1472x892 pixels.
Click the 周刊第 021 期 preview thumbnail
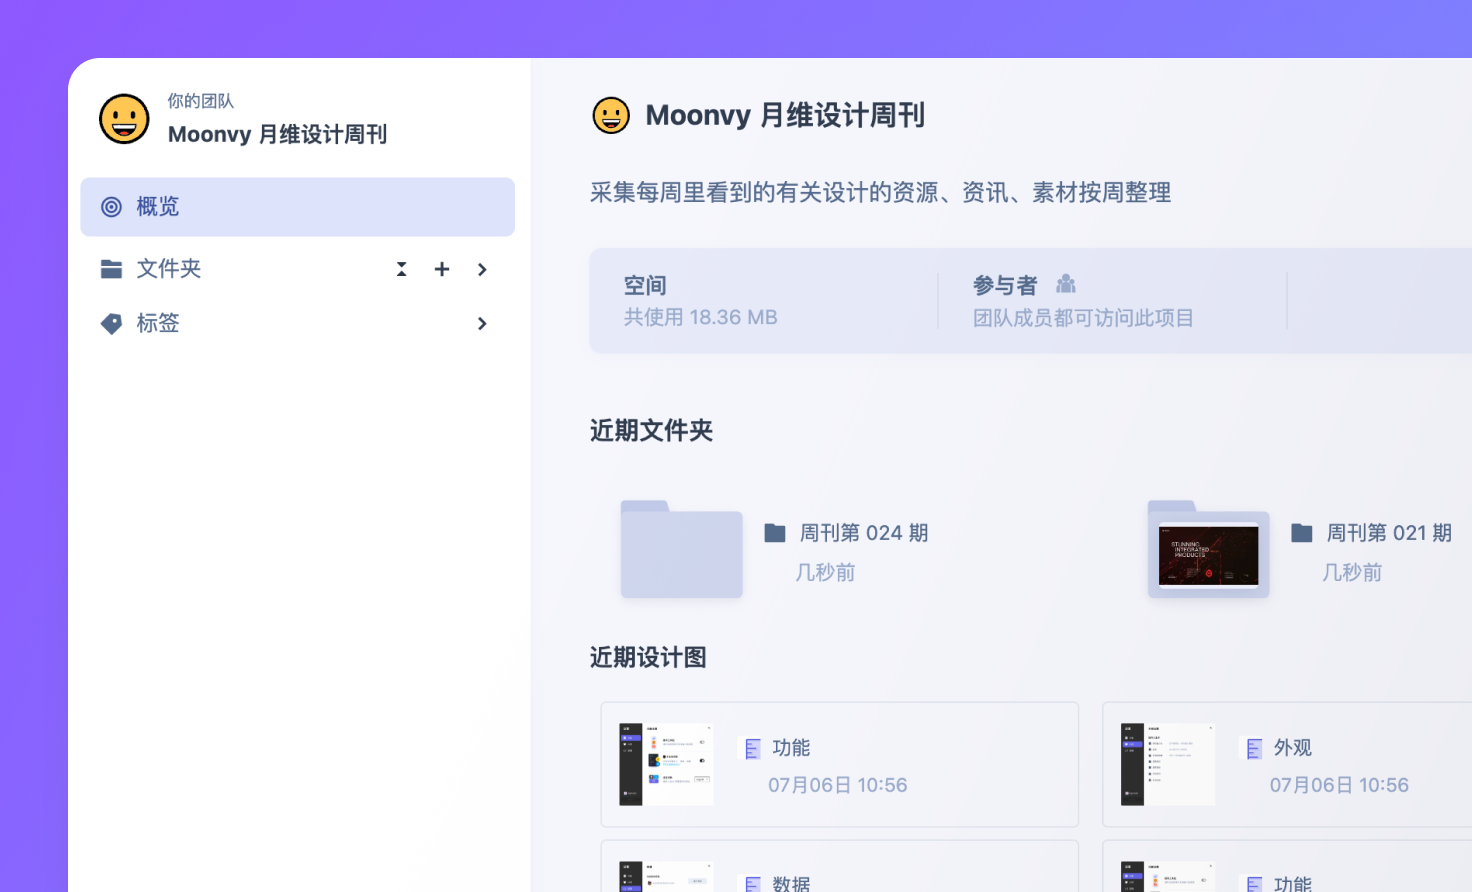[1208, 551]
